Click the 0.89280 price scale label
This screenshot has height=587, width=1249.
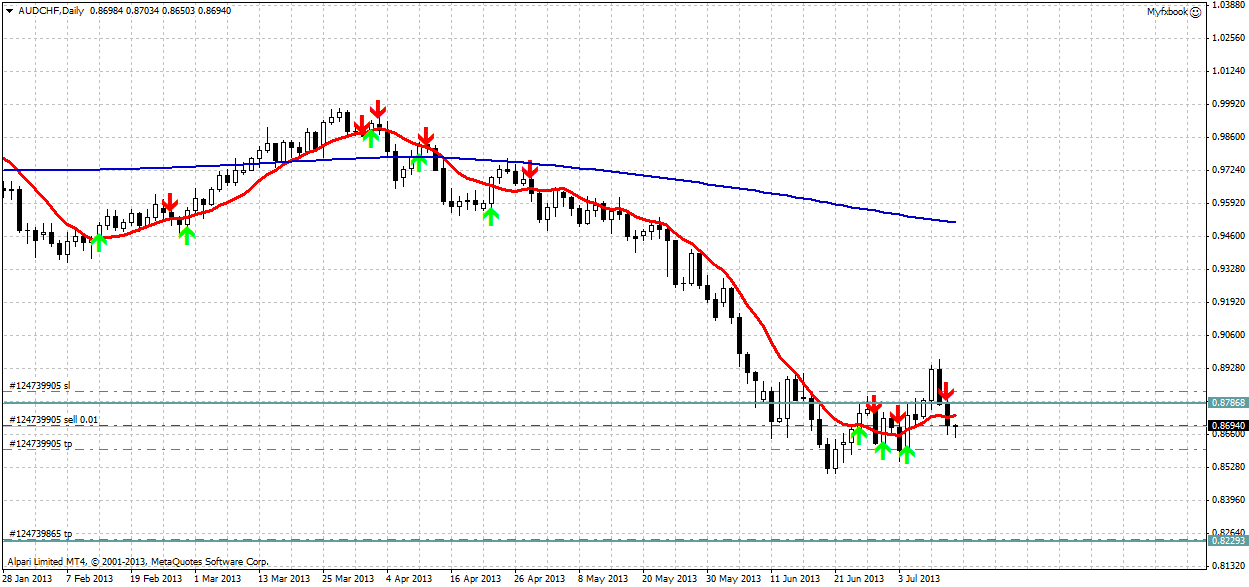coord(1228,368)
